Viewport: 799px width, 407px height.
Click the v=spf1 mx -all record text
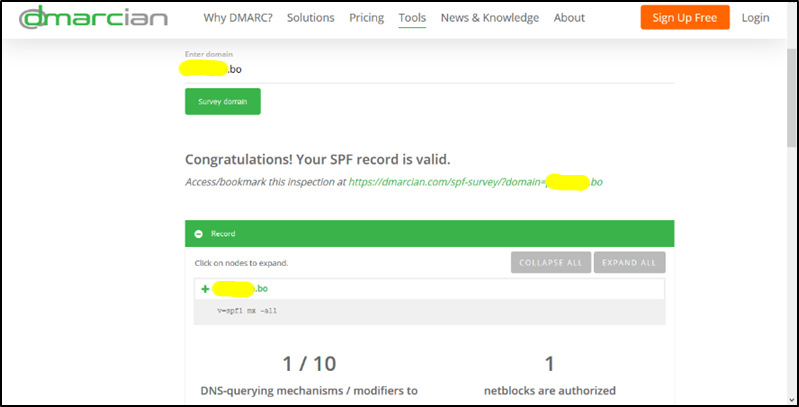[x=247, y=311]
